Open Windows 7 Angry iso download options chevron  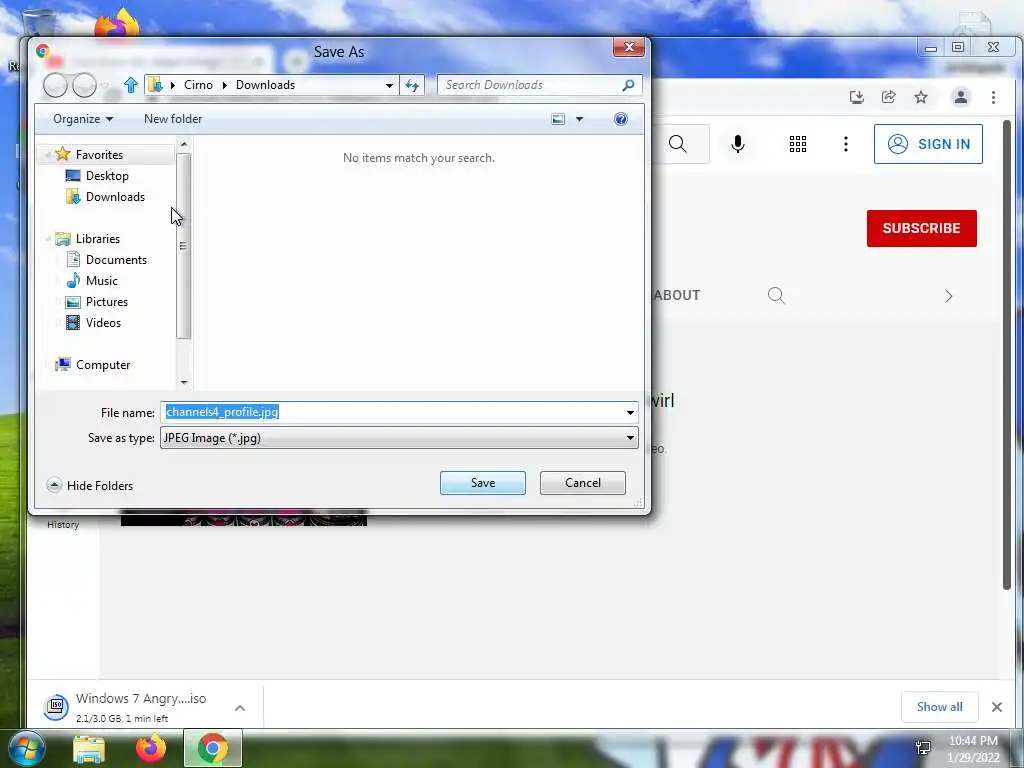pyautogui.click(x=240, y=708)
